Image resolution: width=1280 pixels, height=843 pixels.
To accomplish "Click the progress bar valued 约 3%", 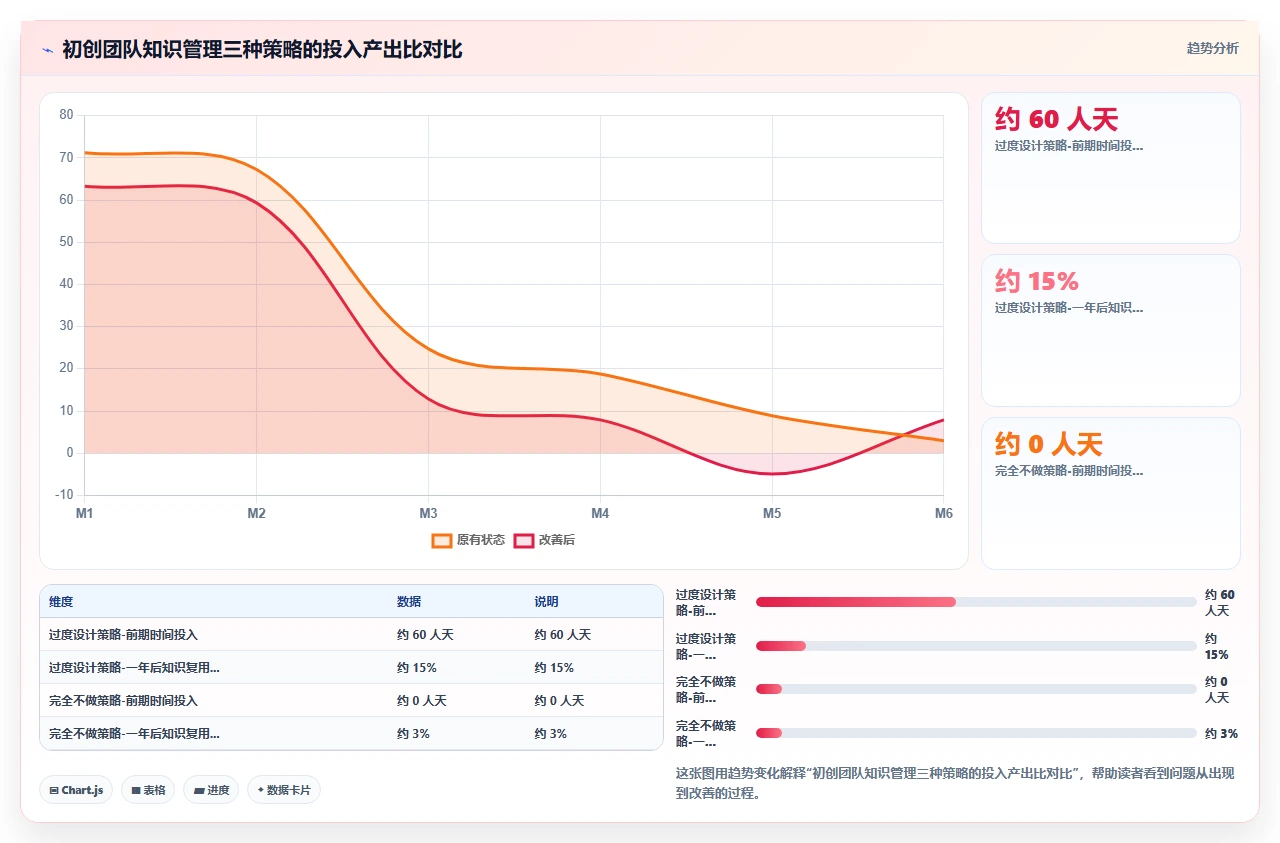I will click(976, 733).
